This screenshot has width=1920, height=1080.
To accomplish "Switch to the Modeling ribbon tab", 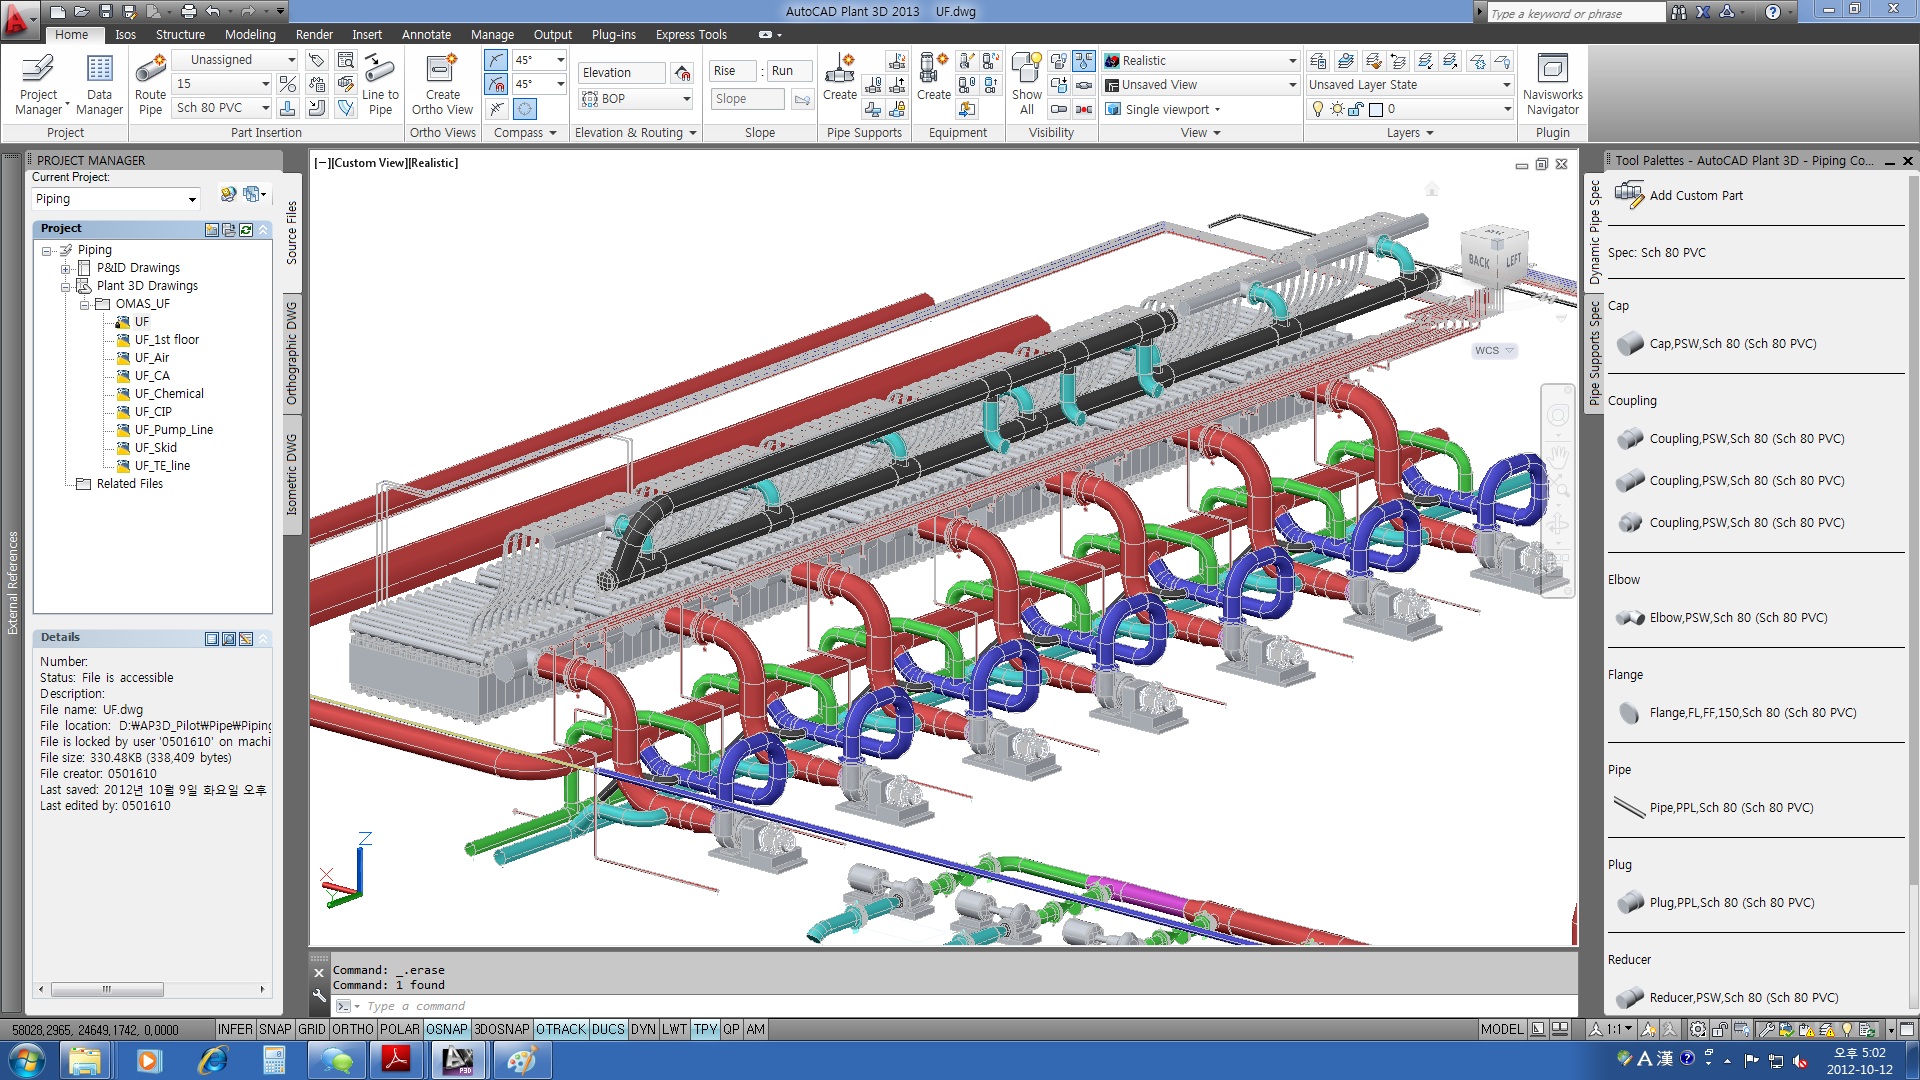I will coord(250,34).
